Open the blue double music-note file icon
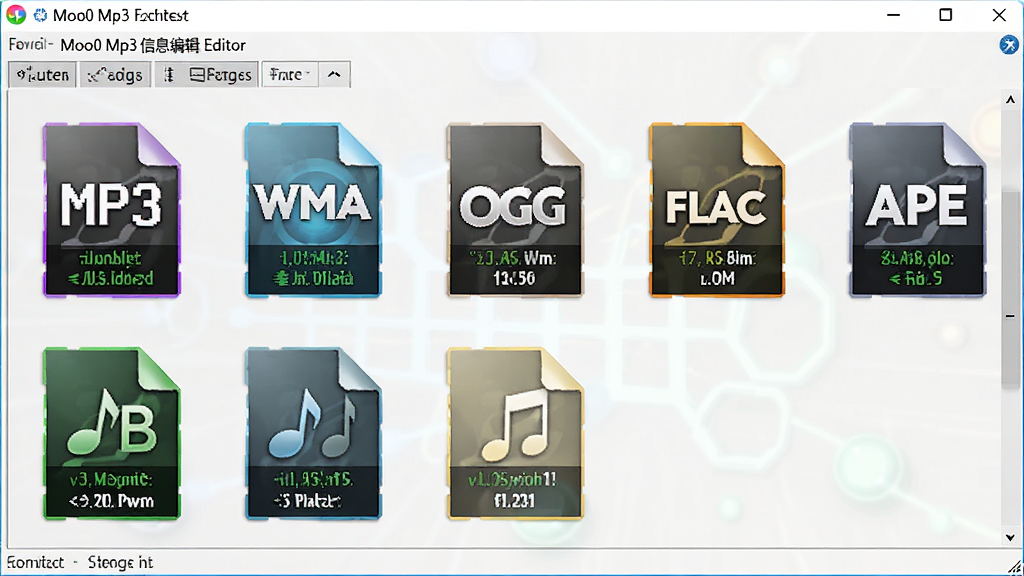1024x576 pixels. point(313,434)
